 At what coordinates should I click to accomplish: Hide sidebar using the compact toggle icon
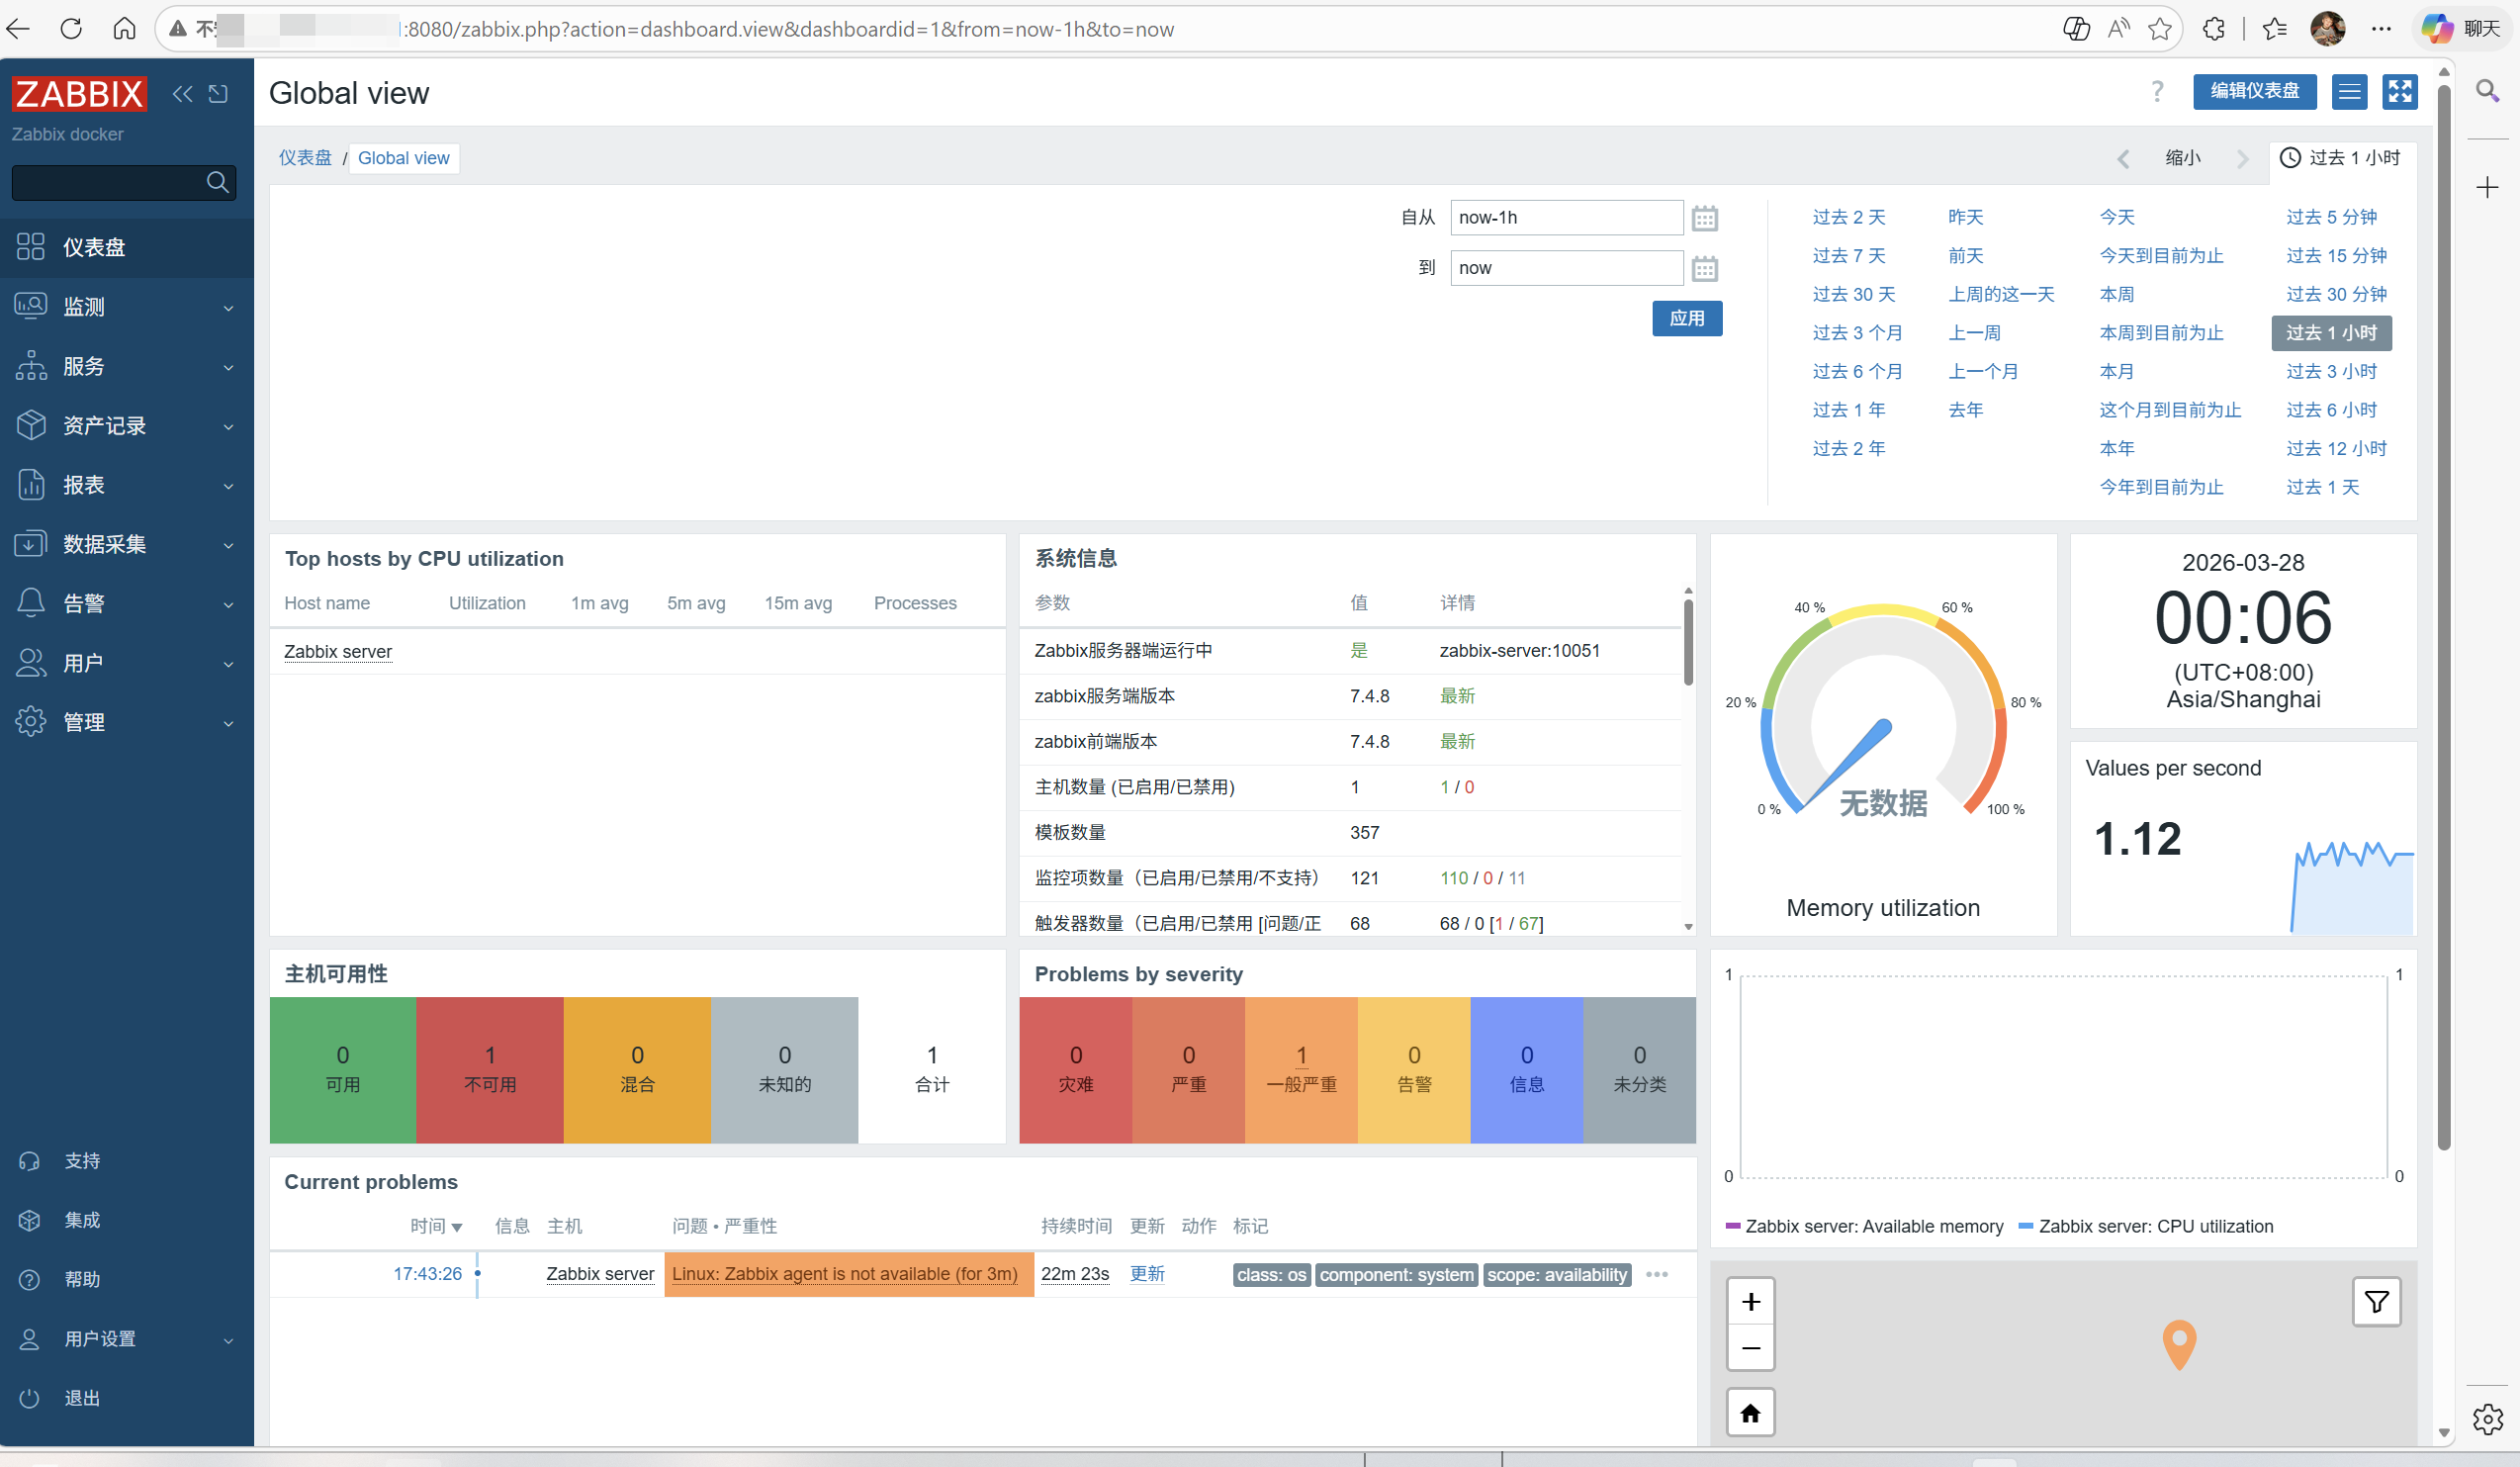click(x=218, y=94)
